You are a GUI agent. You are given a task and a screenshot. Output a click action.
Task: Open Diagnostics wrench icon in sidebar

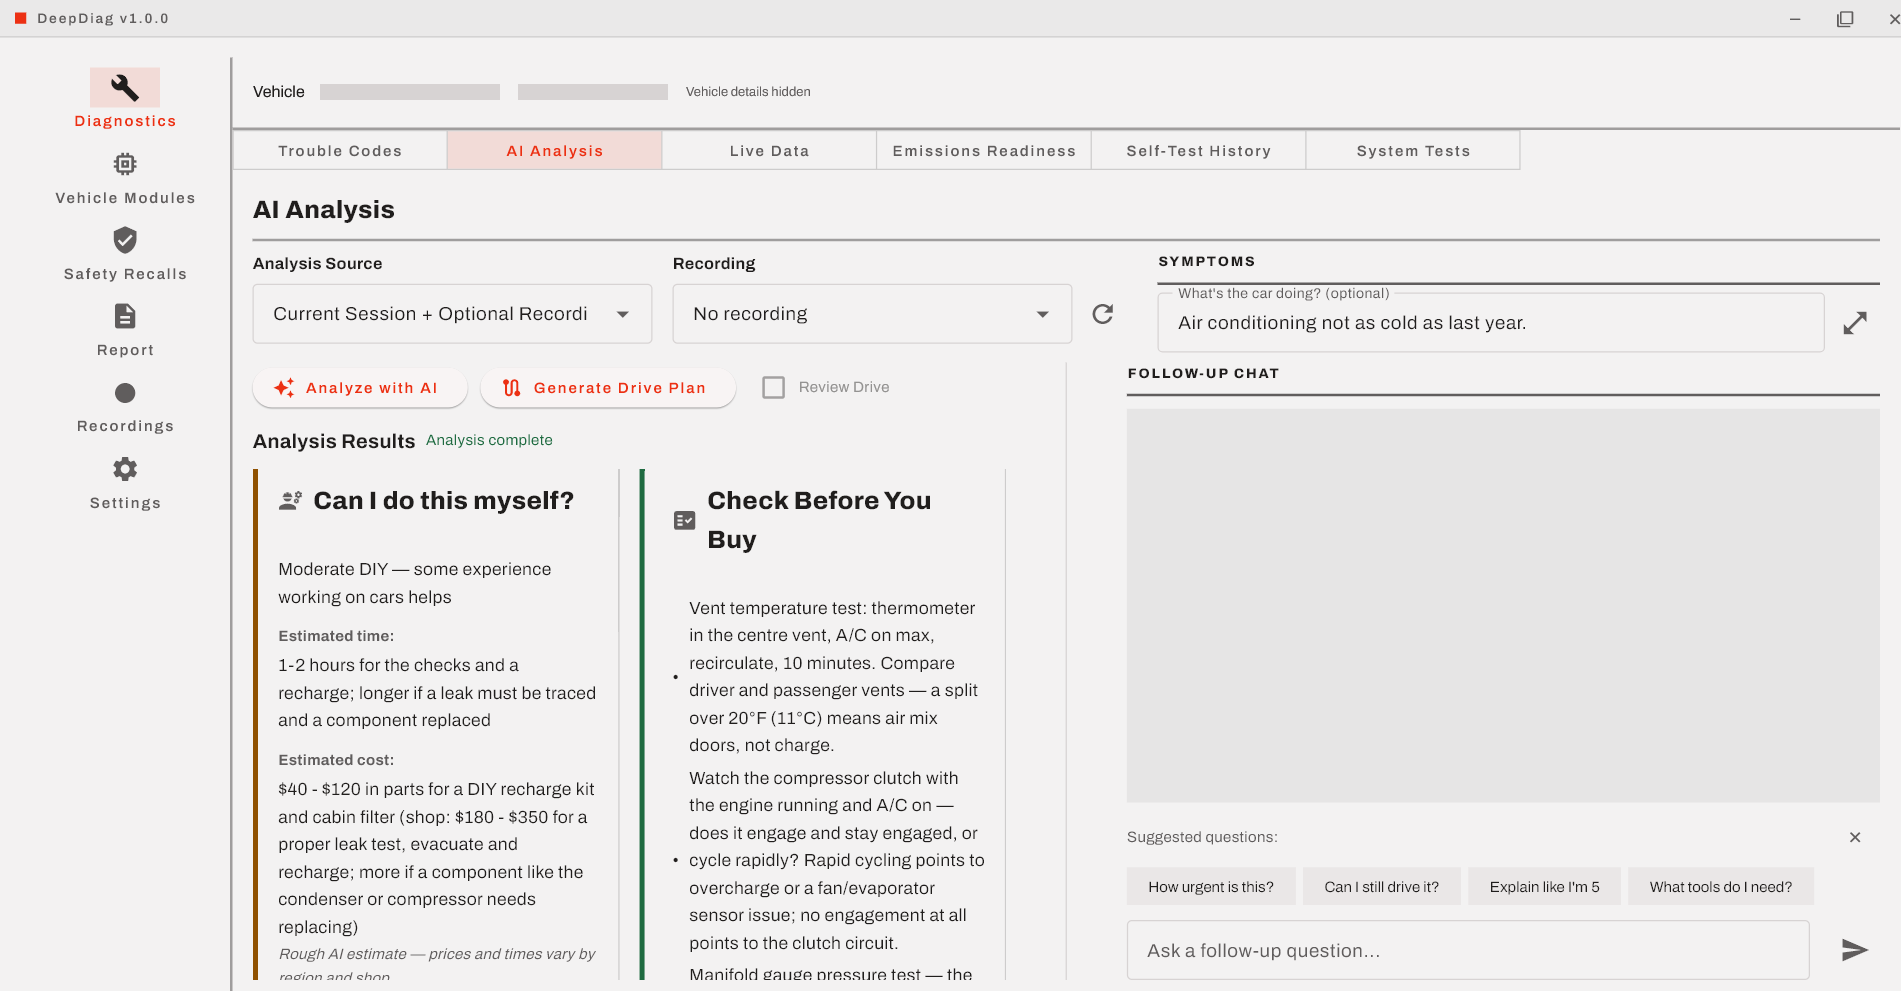(125, 88)
